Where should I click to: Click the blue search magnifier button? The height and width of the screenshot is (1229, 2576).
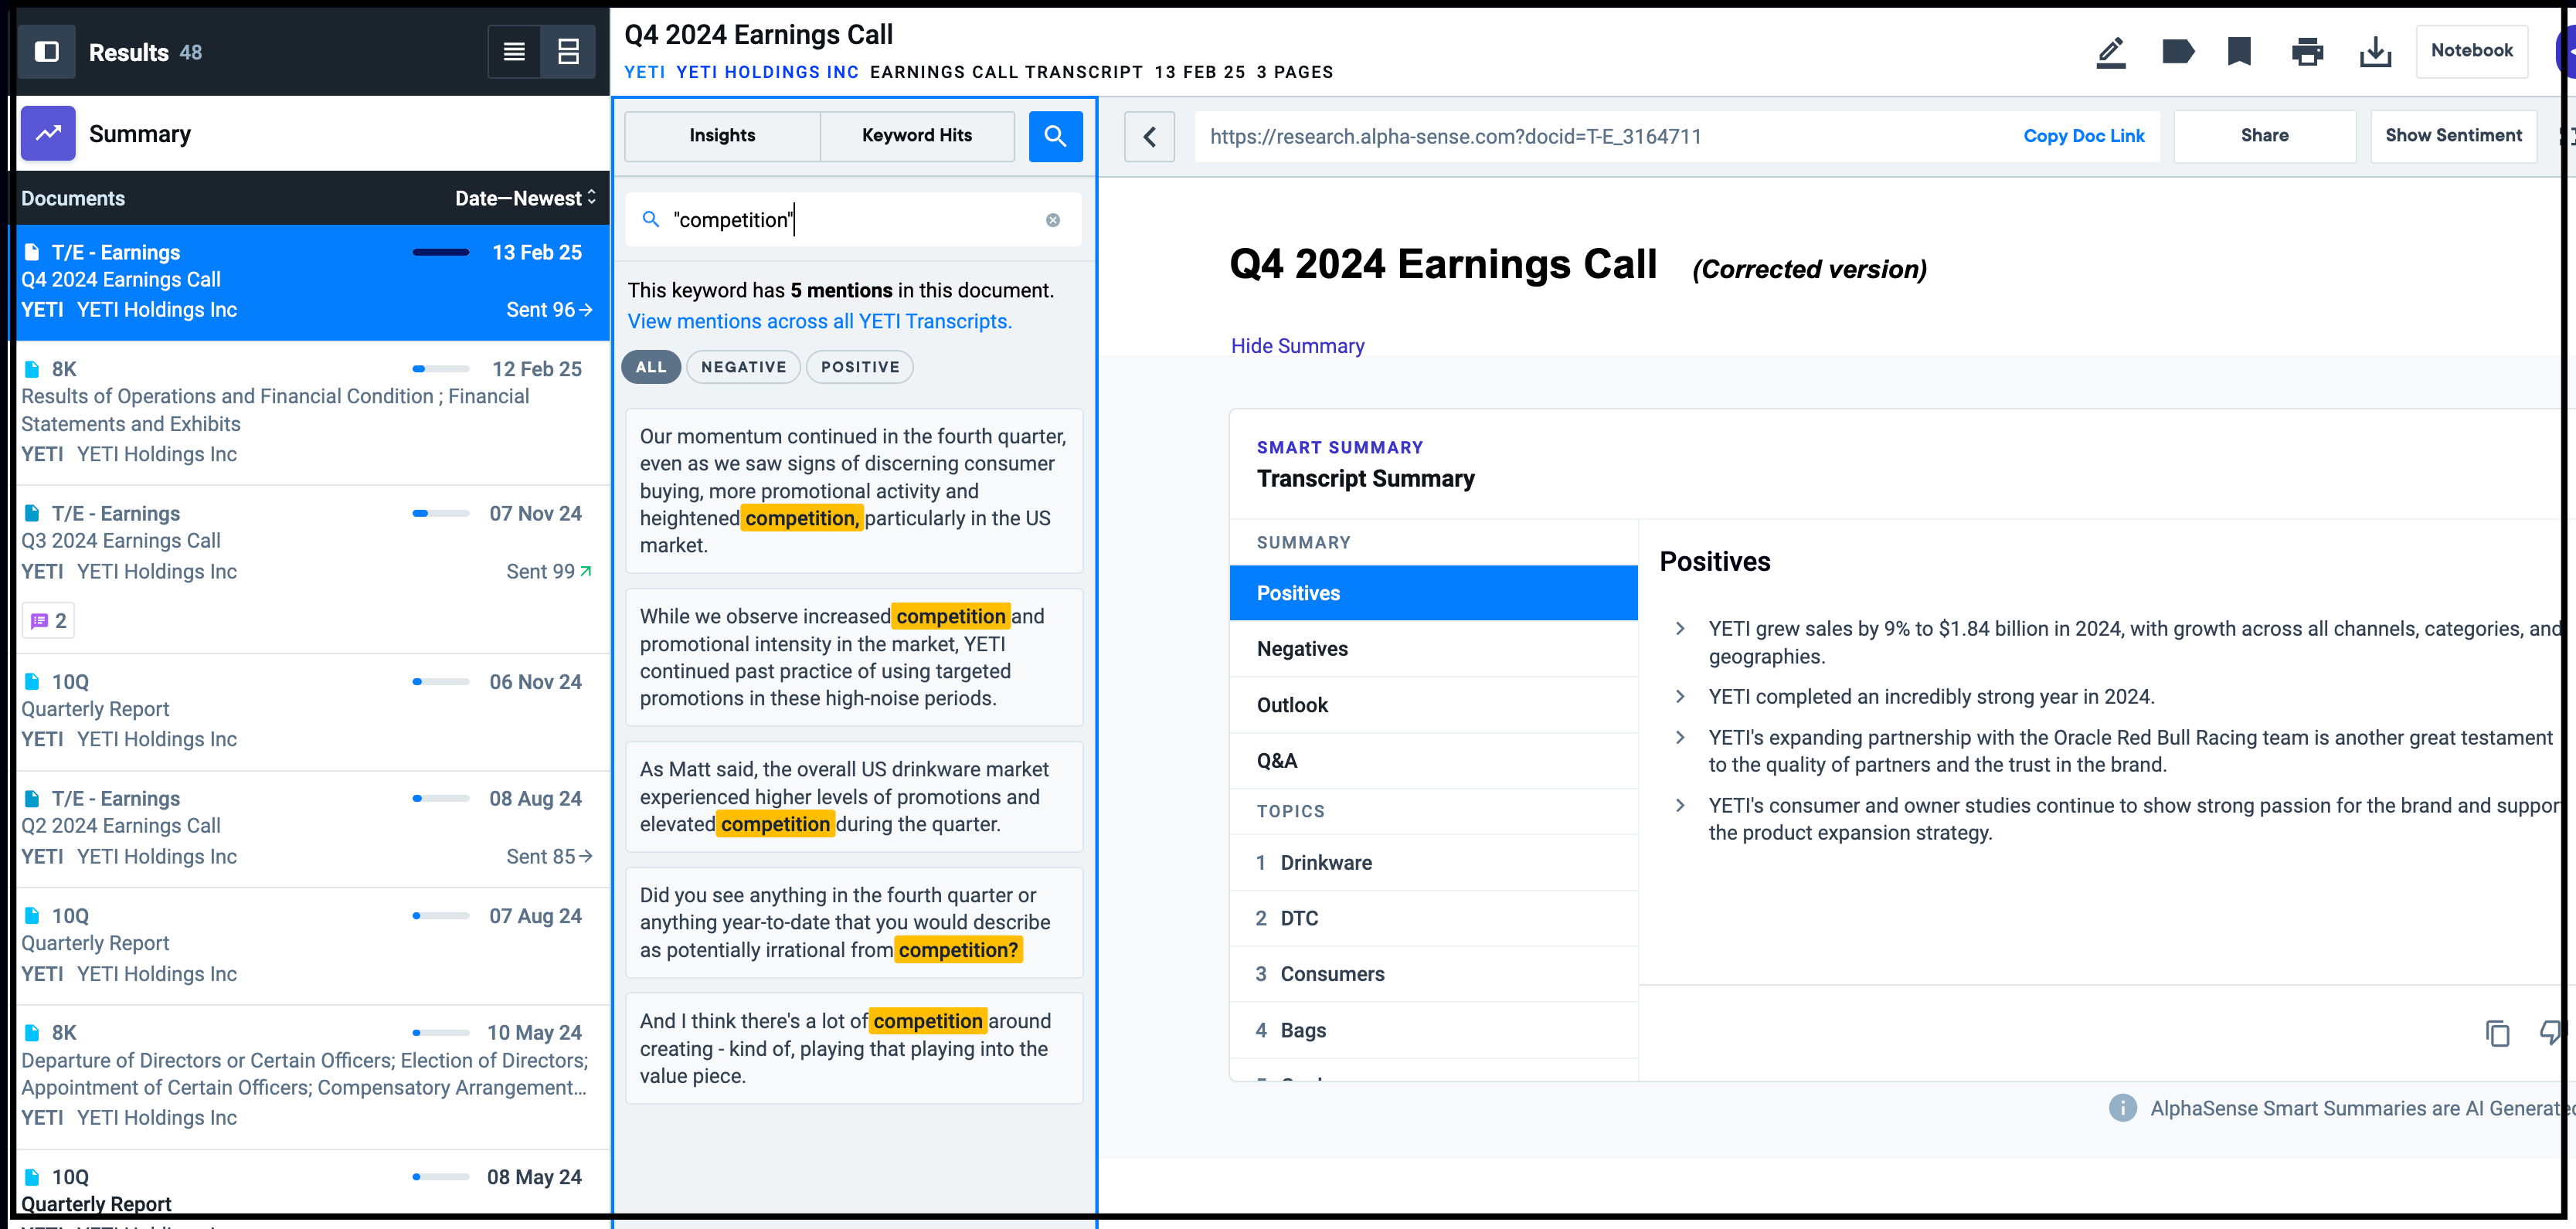coord(1055,136)
